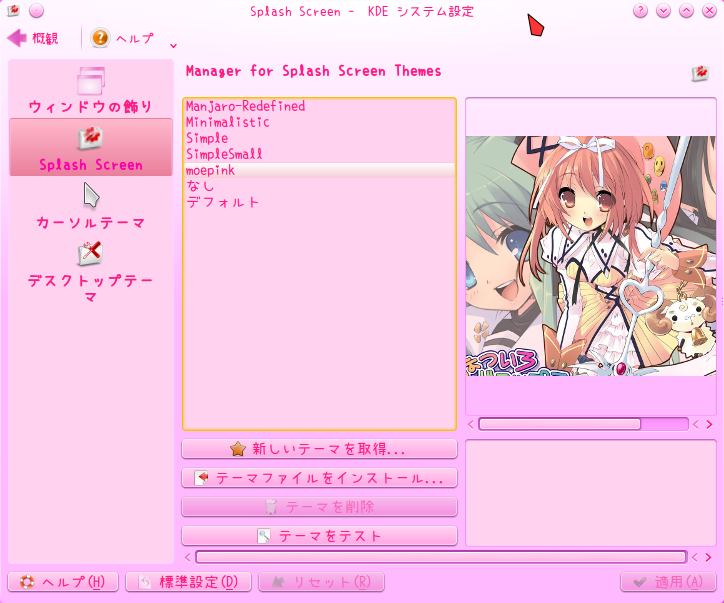Select the Splash Screen sidebar item
This screenshot has height=603, width=724.
pos(90,147)
